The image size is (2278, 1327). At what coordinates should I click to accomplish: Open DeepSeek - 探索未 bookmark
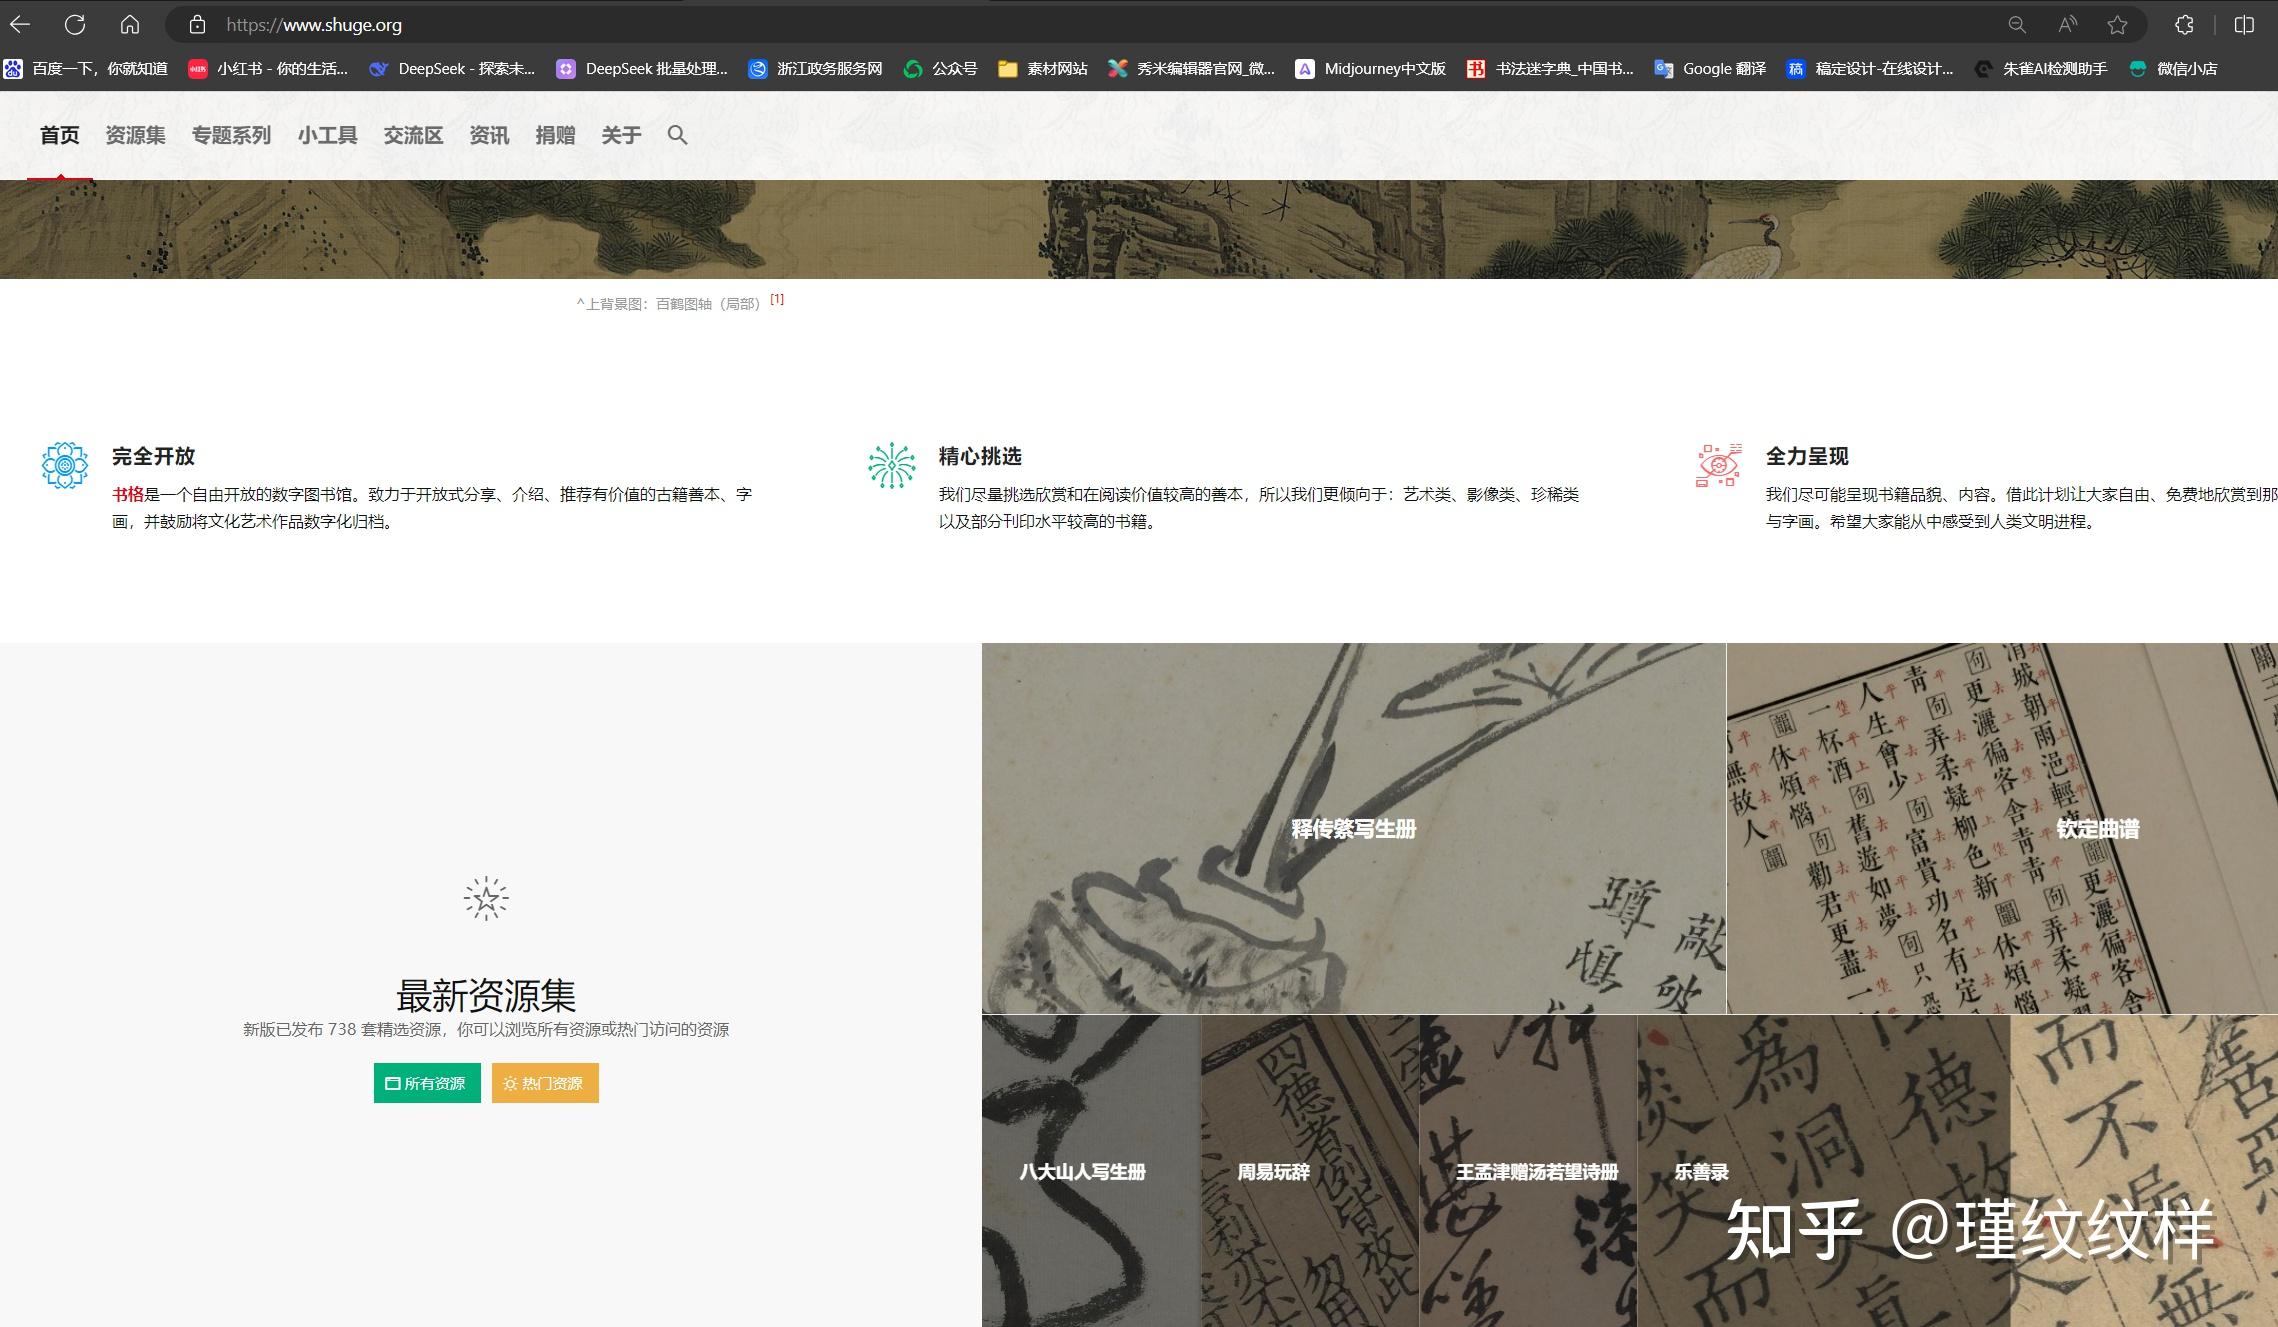click(x=452, y=68)
